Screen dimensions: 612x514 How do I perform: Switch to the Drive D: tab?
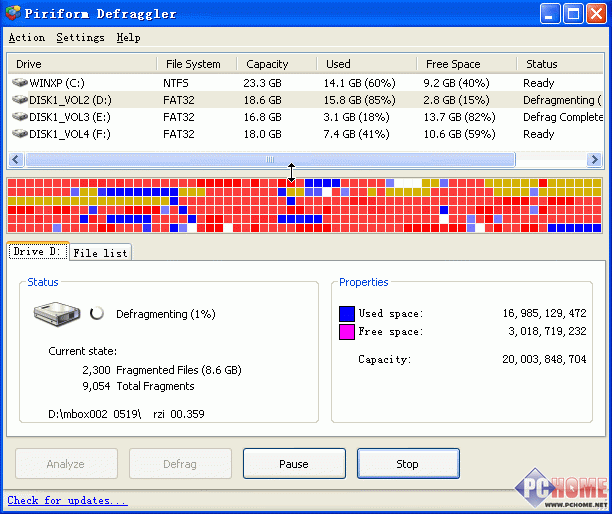38,252
